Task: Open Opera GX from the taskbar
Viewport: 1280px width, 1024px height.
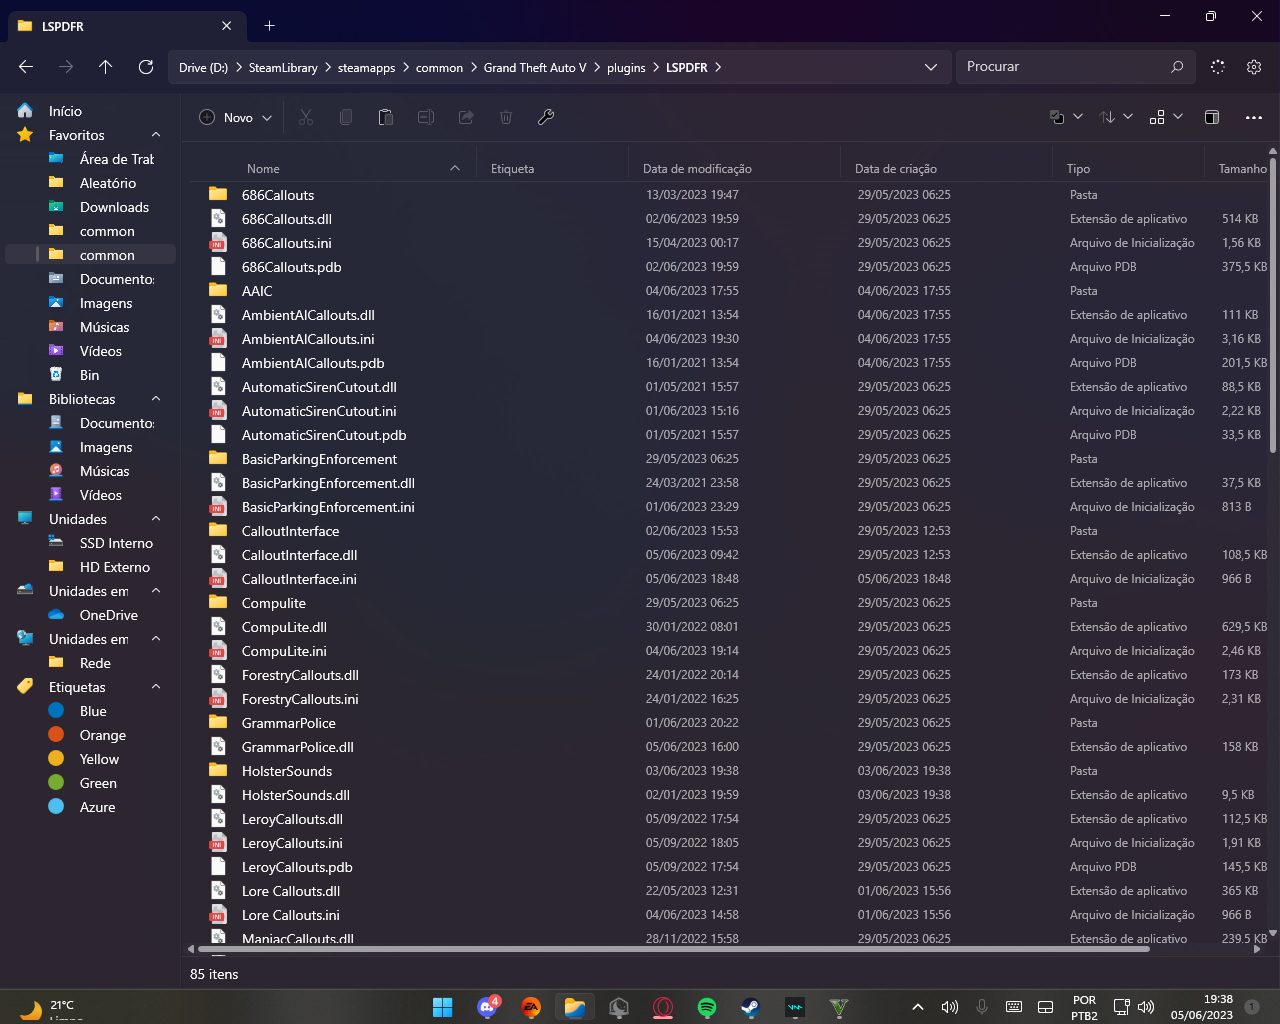Action: [663, 1007]
